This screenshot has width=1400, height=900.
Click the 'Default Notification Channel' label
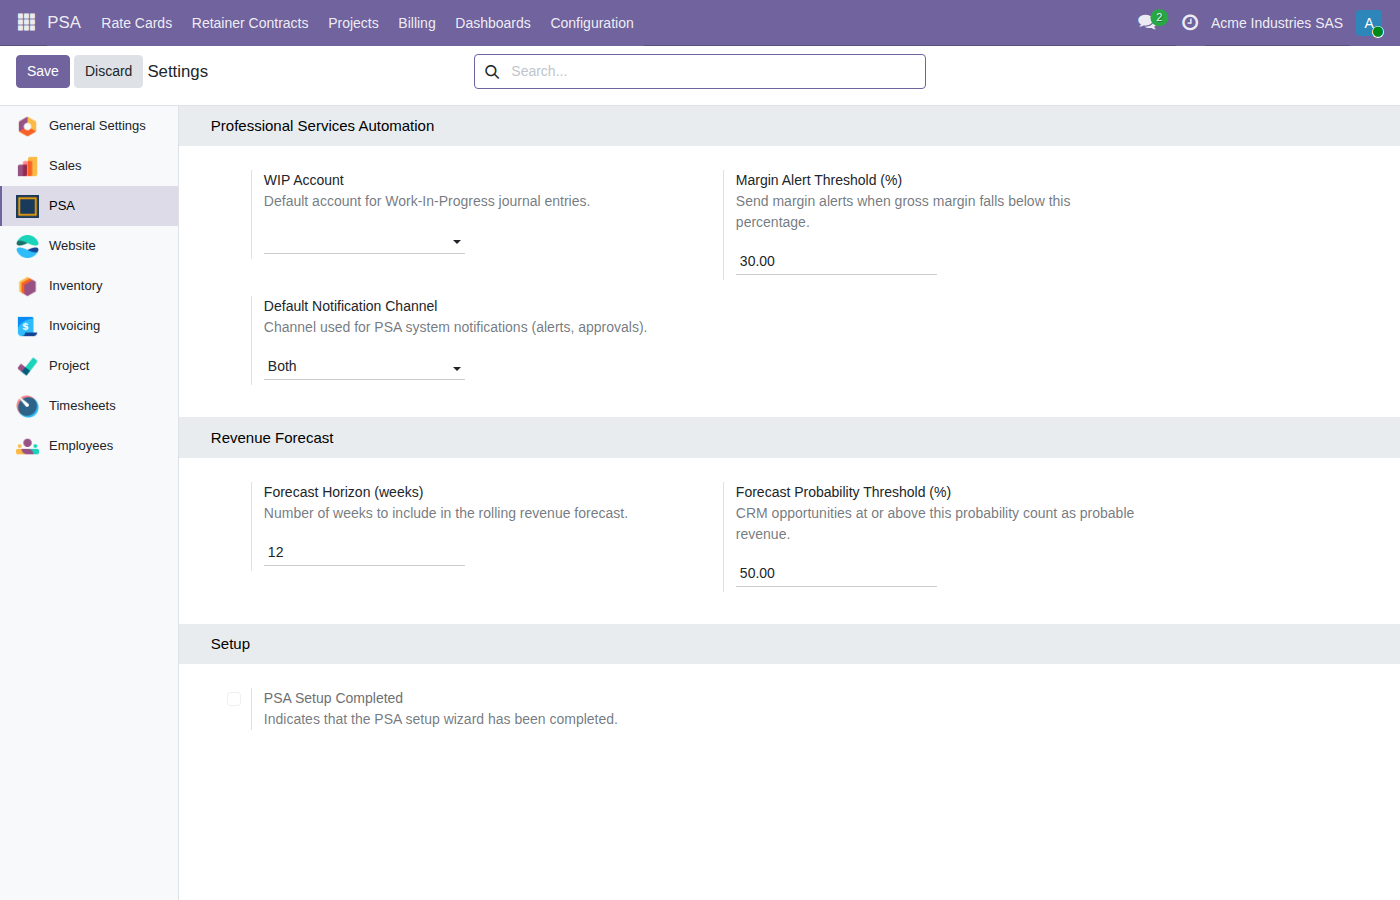click(x=350, y=306)
